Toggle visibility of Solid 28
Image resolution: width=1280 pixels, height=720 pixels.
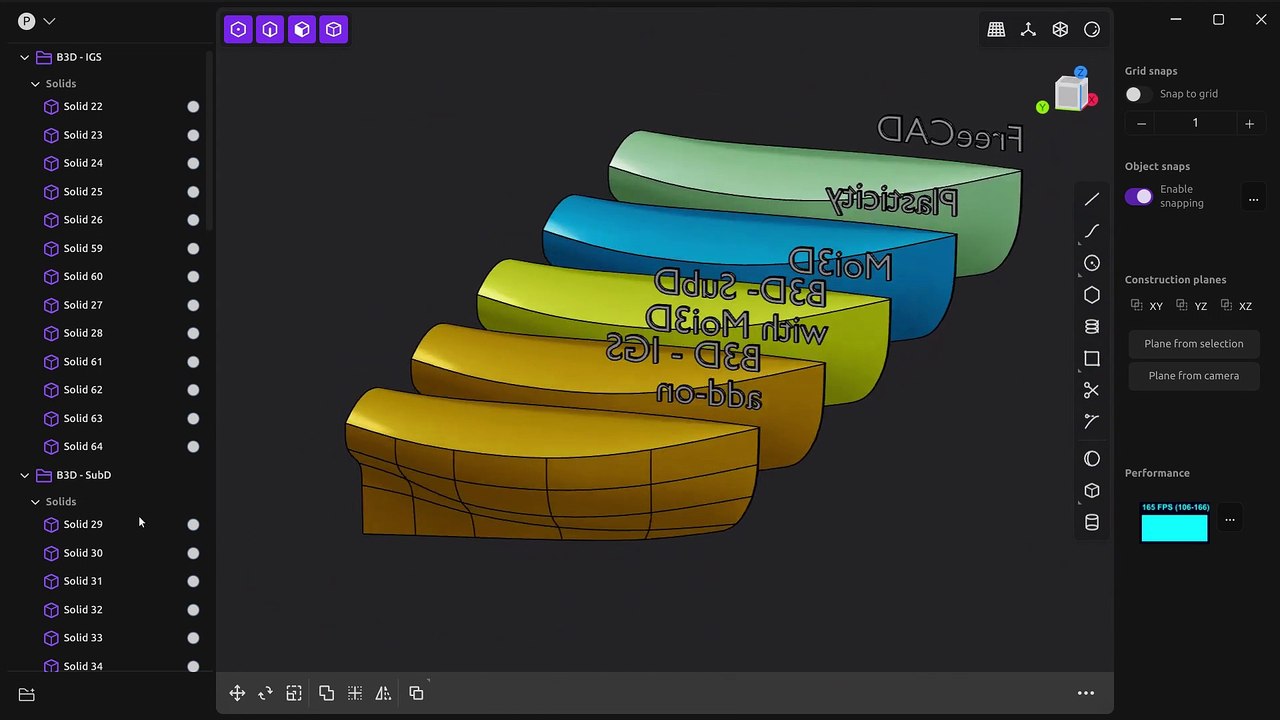[x=193, y=333]
